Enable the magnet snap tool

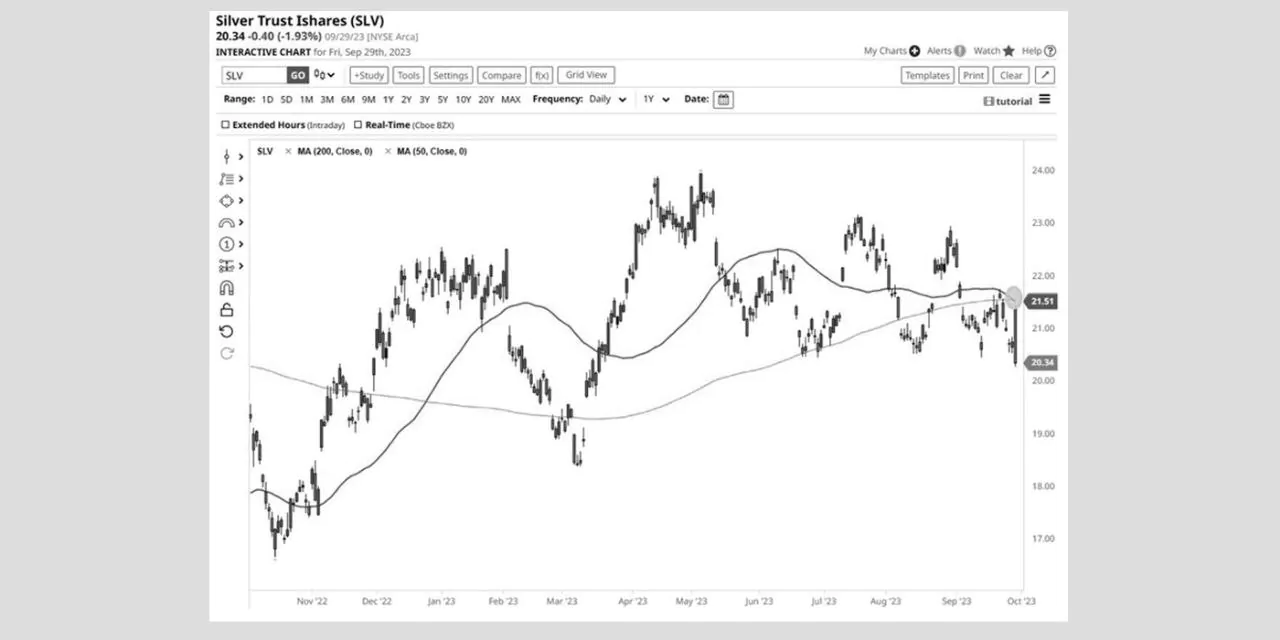point(227,287)
